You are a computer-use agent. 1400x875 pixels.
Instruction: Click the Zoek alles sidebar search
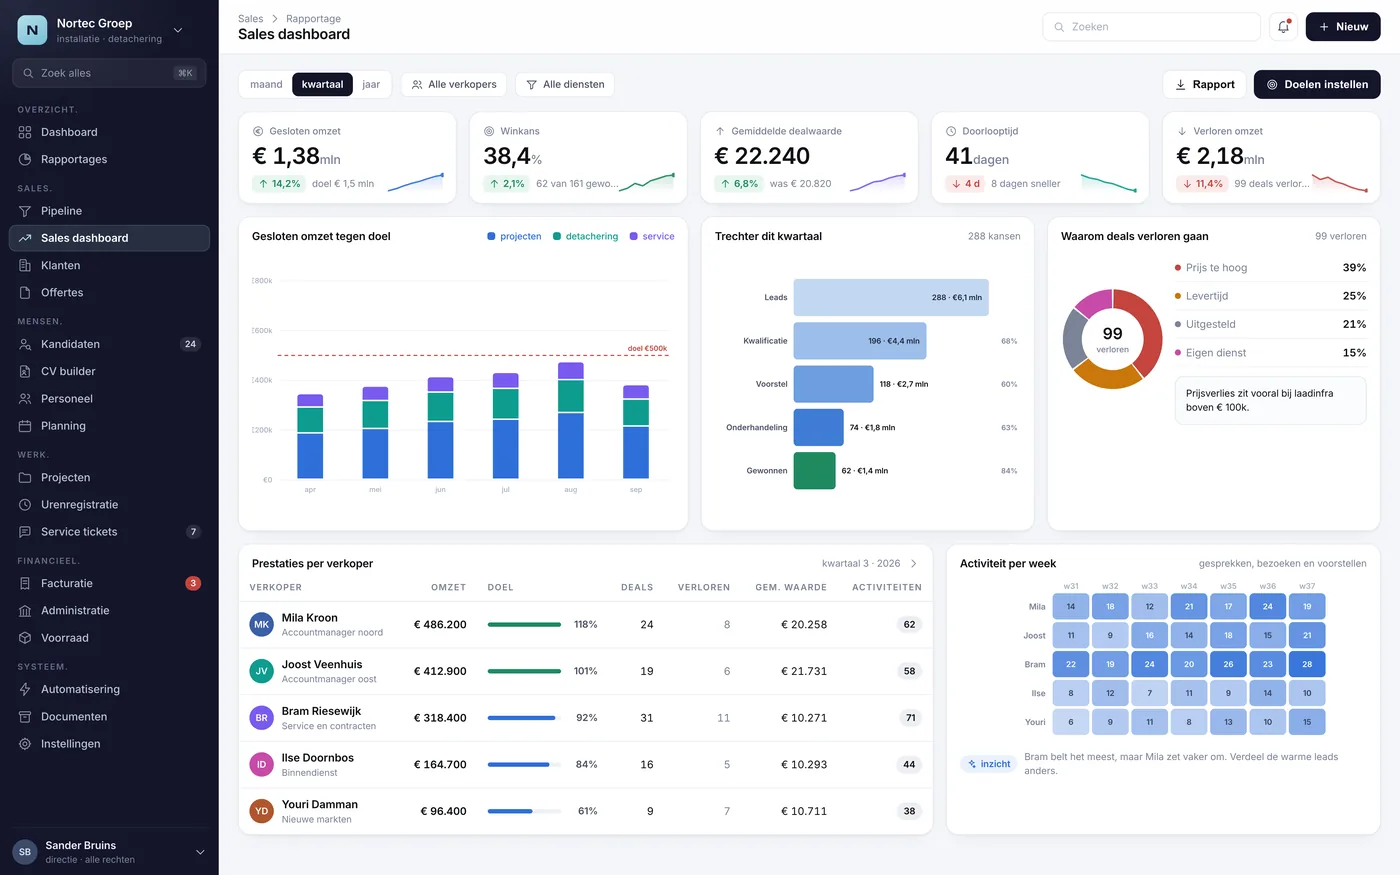tap(109, 73)
